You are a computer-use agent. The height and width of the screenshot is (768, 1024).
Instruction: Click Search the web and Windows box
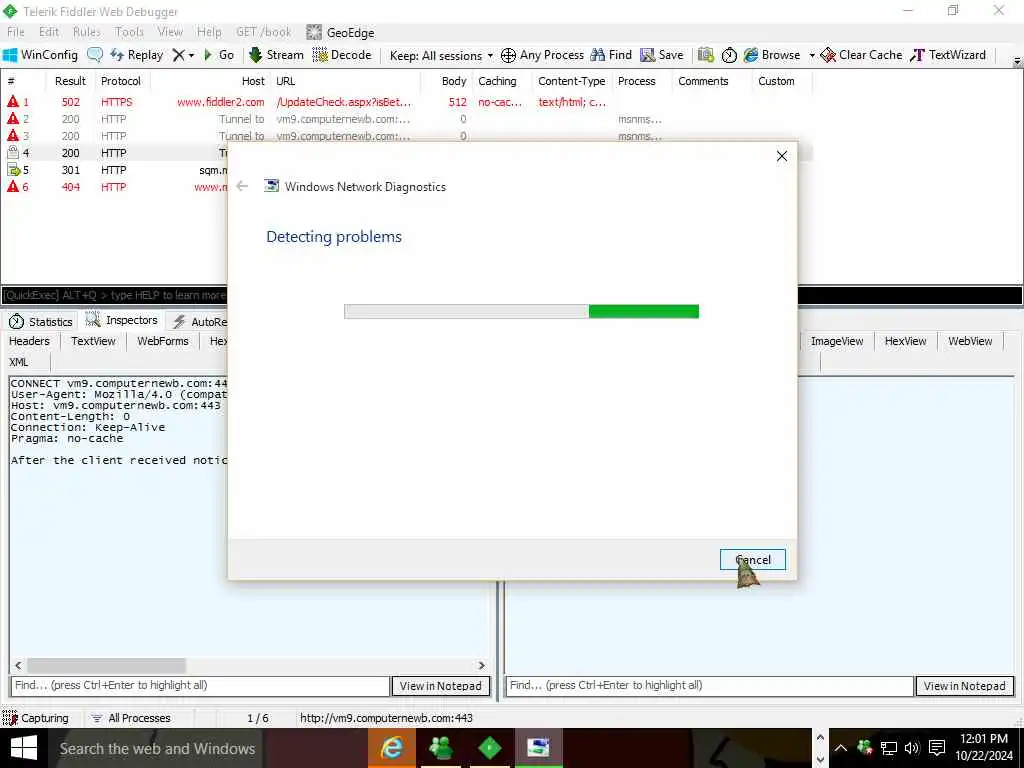(157, 748)
